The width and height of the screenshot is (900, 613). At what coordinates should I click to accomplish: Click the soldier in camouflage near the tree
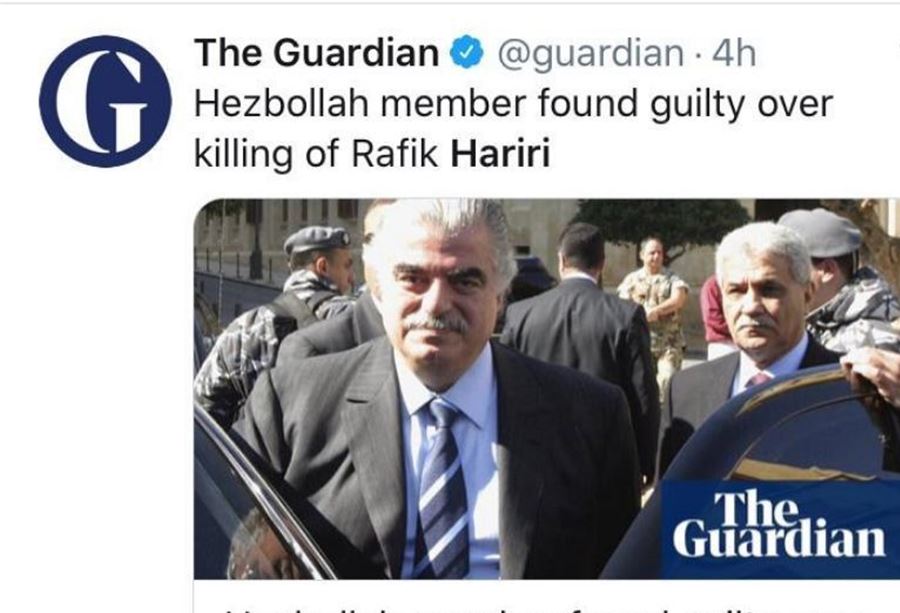point(654,298)
